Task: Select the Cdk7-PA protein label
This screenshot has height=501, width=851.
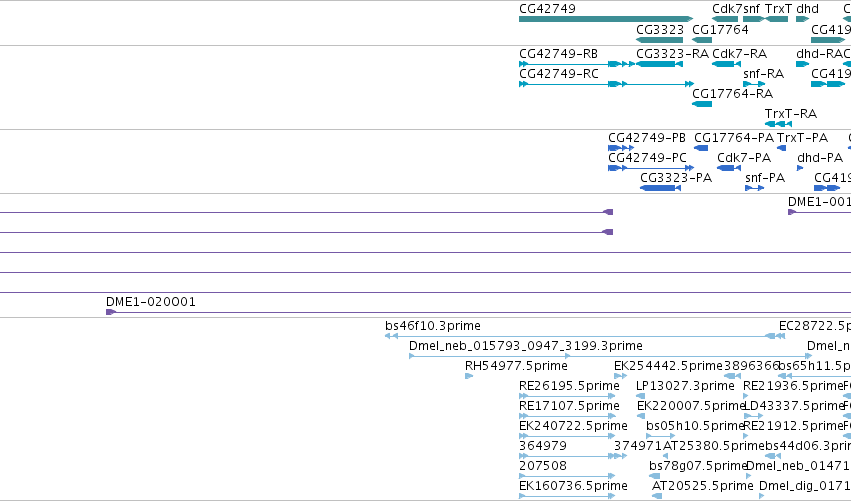Action: tap(744, 158)
